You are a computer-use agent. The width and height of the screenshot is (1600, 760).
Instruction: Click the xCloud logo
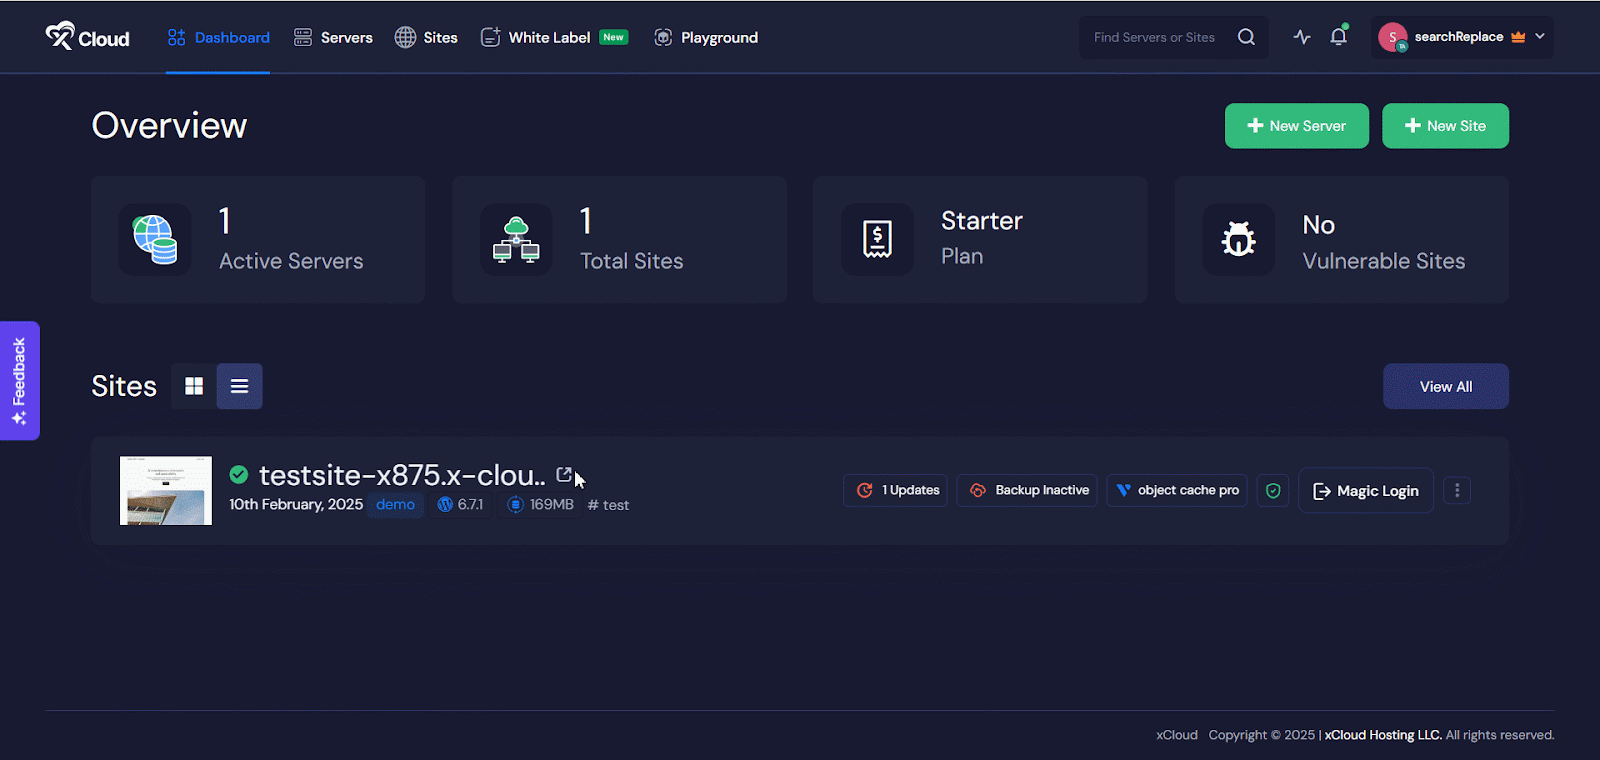tap(88, 37)
